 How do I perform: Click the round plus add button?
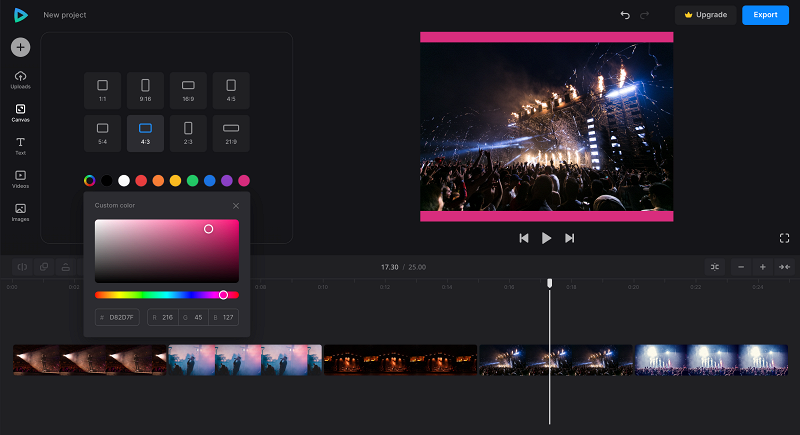click(x=20, y=47)
